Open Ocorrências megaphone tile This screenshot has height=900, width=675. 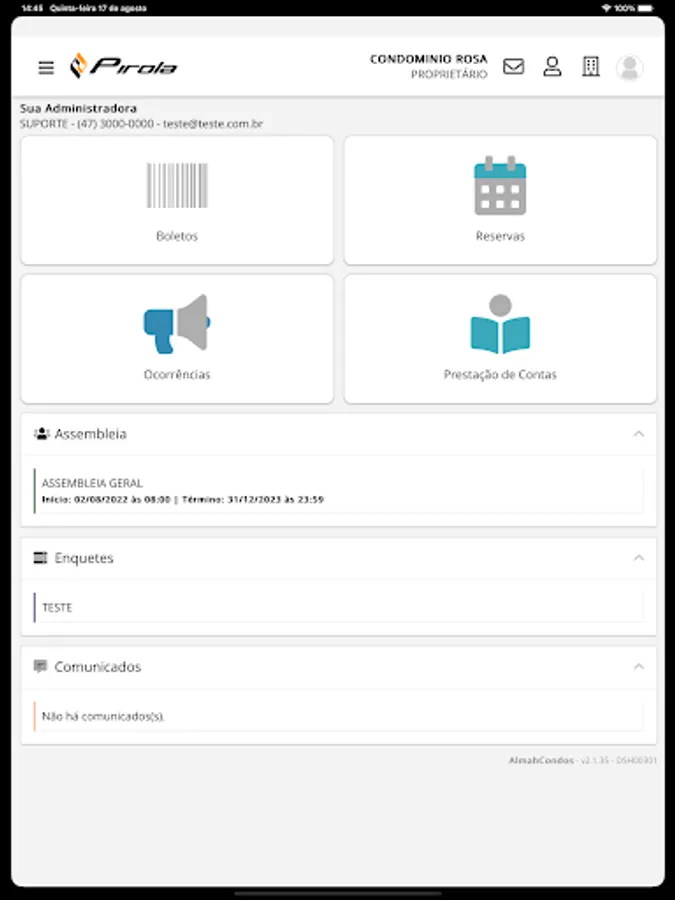coord(177,339)
